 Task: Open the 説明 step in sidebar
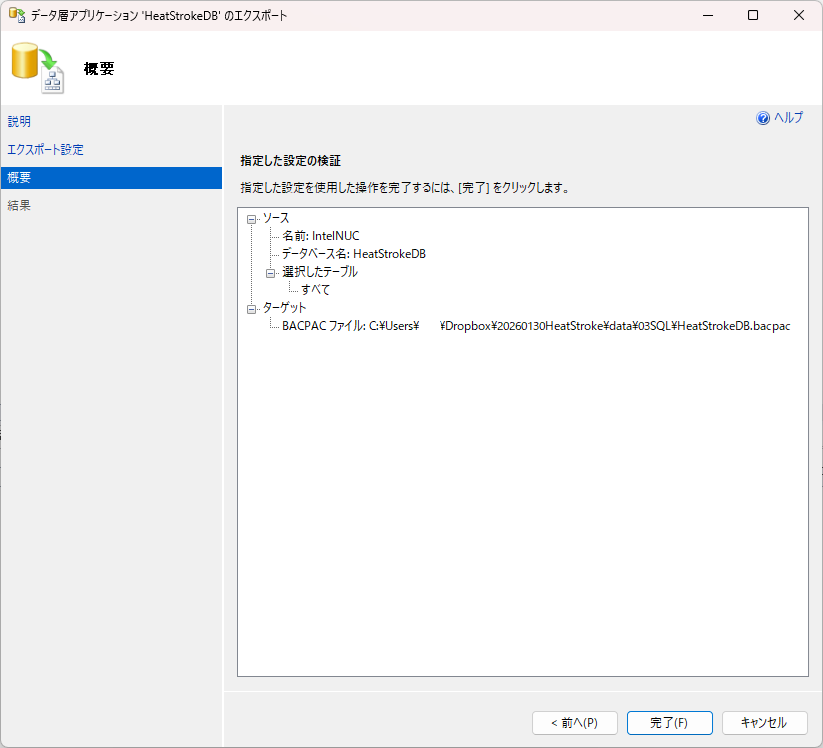(x=19, y=122)
